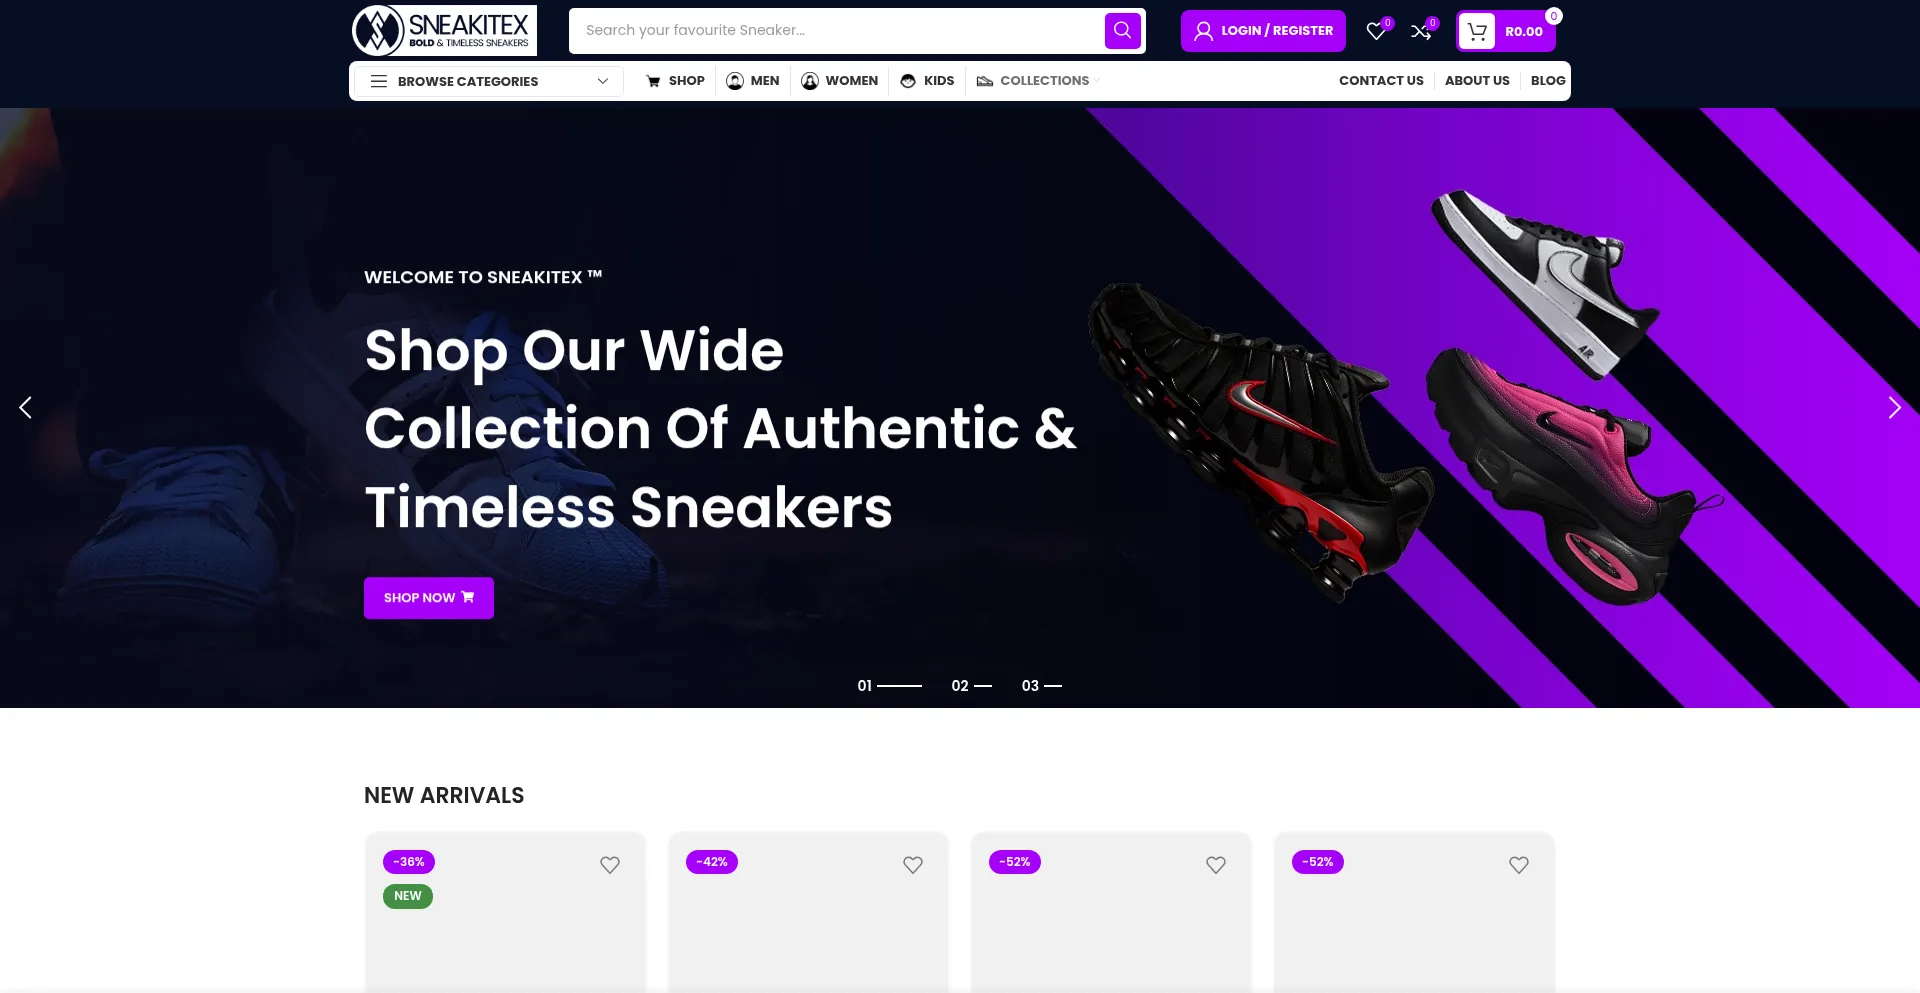The height and width of the screenshot is (993, 1920).
Task: Open the wishlist heart icon in header
Action: 1377,31
